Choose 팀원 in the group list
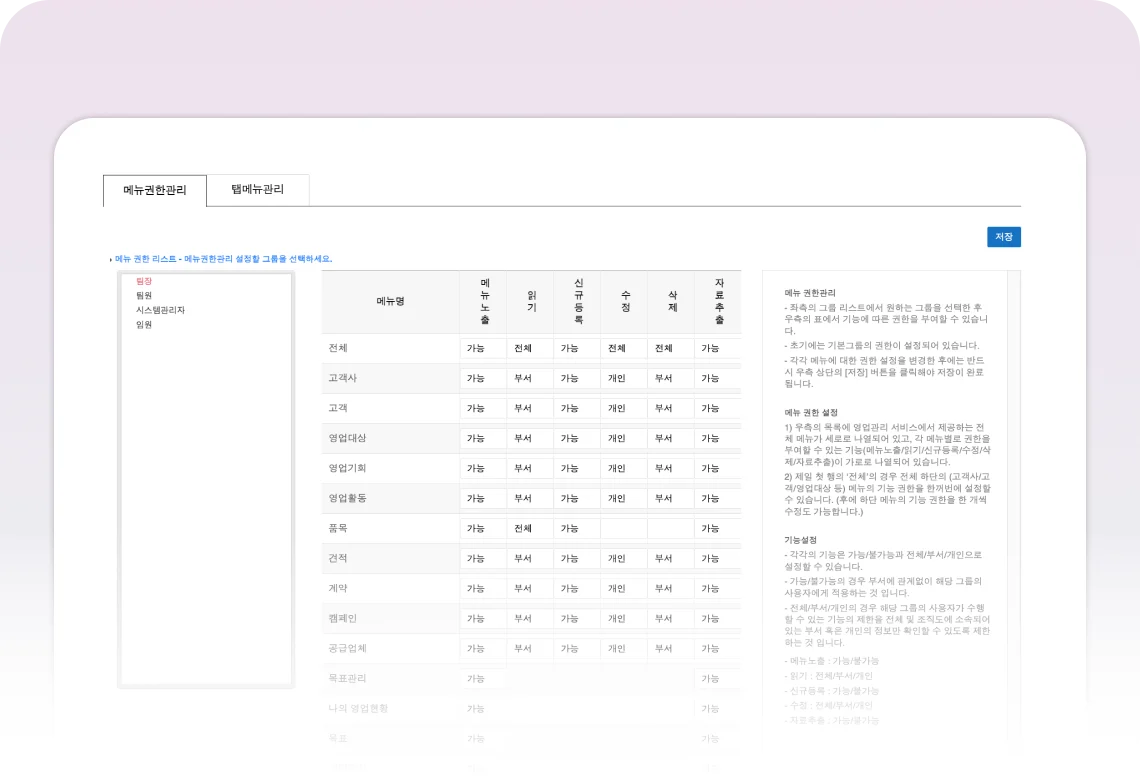Screen dimensions: 1140x780 [x=144, y=296]
